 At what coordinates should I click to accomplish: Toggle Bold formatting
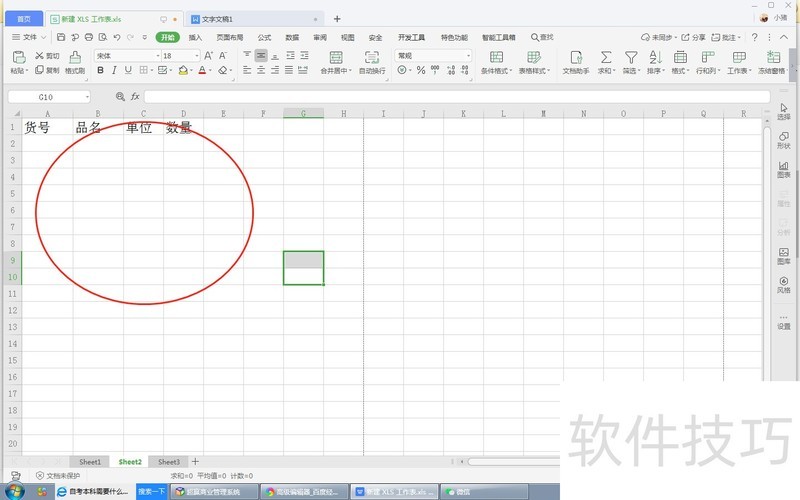pyautogui.click(x=100, y=70)
